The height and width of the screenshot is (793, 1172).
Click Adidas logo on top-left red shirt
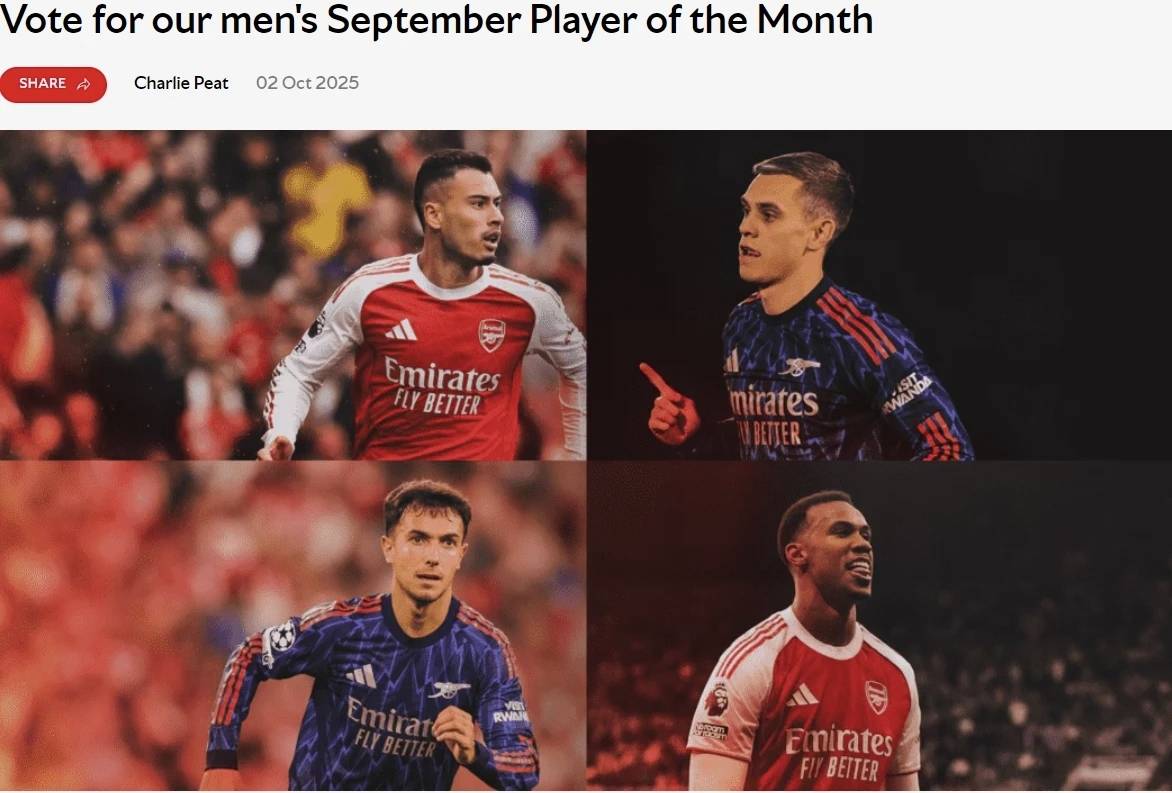tap(402, 329)
